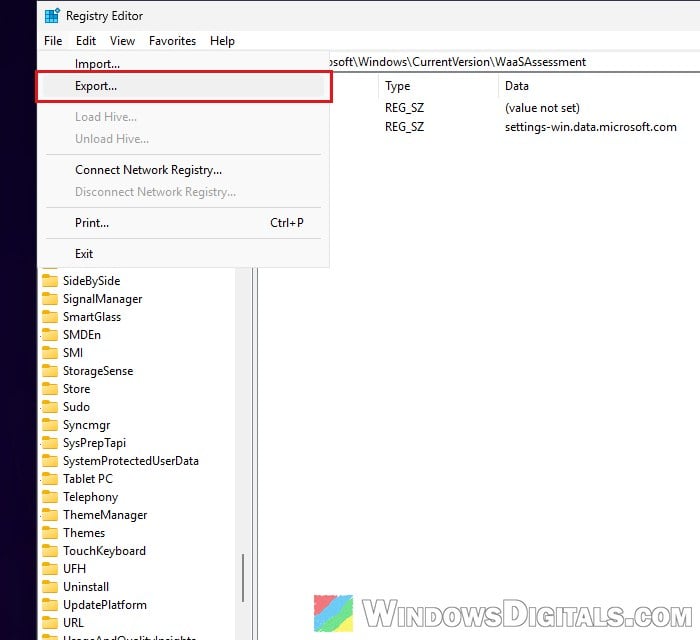Image resolution: width=700 pixels, height=640 pixels.
Task: Click the folder icon beside UpdatePlatform
Action: 50,605
